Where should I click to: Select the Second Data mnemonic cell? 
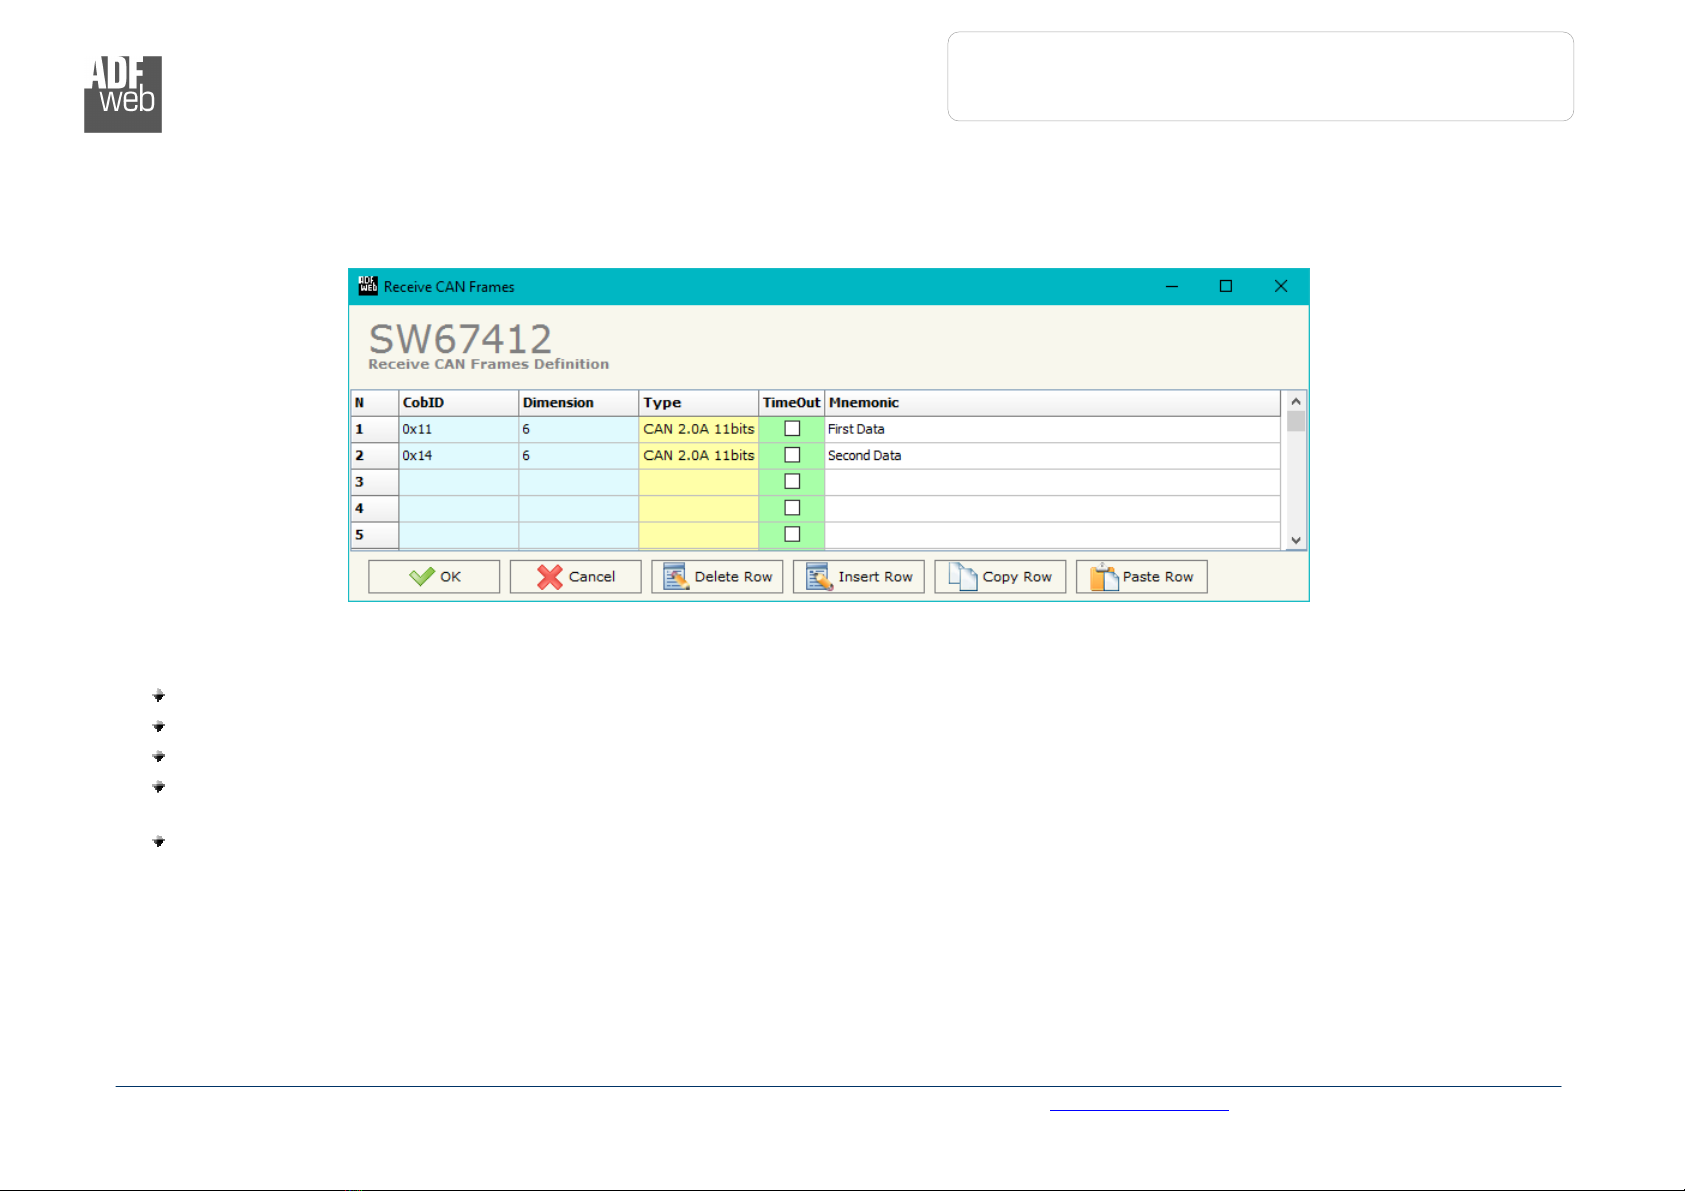[1052, 455]
